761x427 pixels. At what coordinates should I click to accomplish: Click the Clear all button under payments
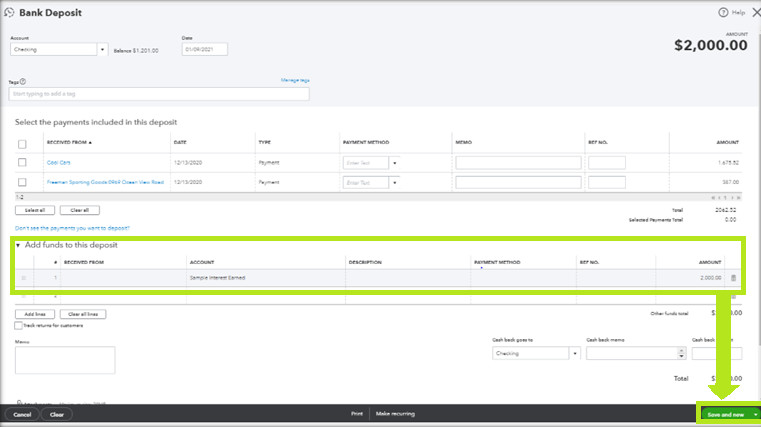[x=80, y=210]
